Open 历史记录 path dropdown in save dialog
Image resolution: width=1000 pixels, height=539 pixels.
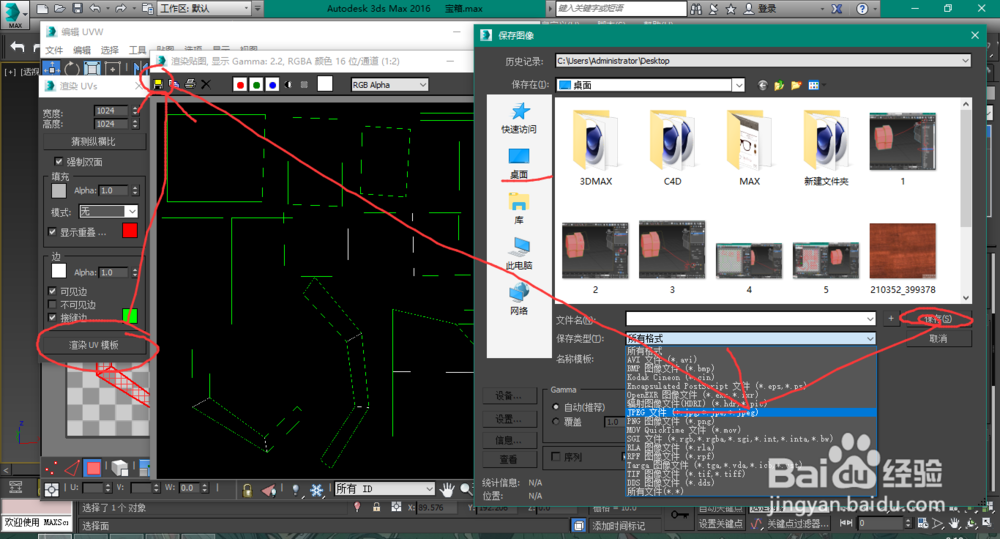pyautogui.click(x=763, y=61)
